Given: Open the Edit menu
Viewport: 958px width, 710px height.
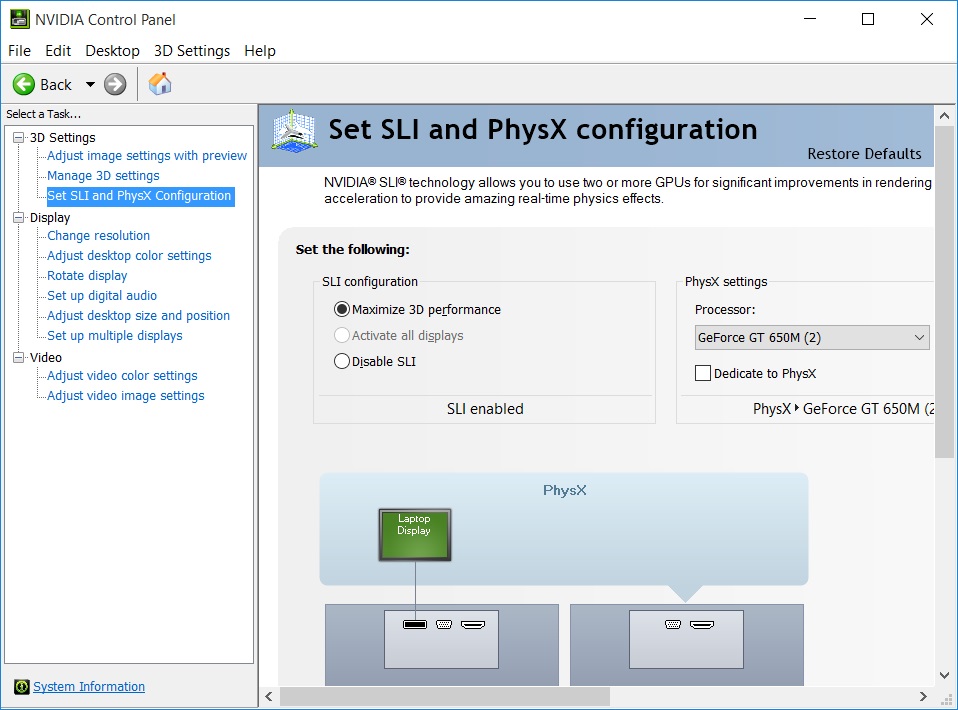Looking at the screenshot, I should coord(58,51).
